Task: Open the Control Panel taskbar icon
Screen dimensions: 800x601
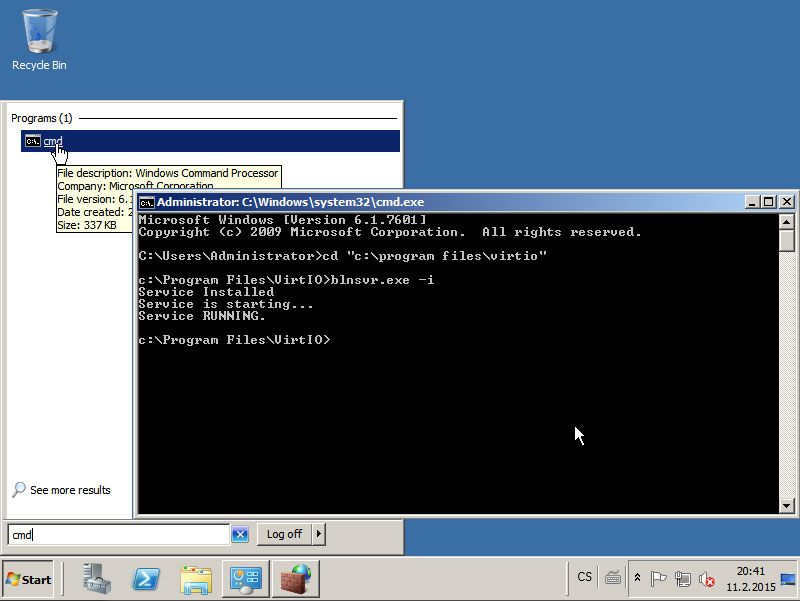Action: coord(245,579)
